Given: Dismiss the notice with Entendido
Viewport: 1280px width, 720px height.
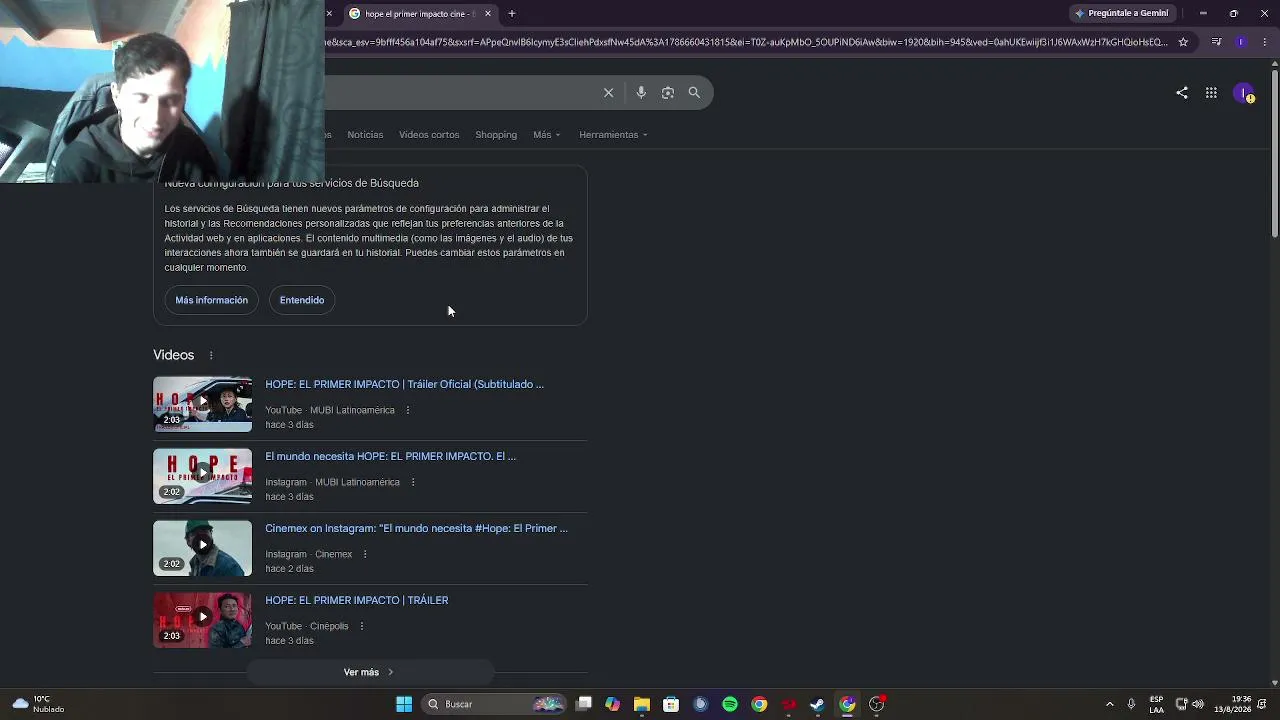Looking at the screenshot, I should tap(302, 300).
